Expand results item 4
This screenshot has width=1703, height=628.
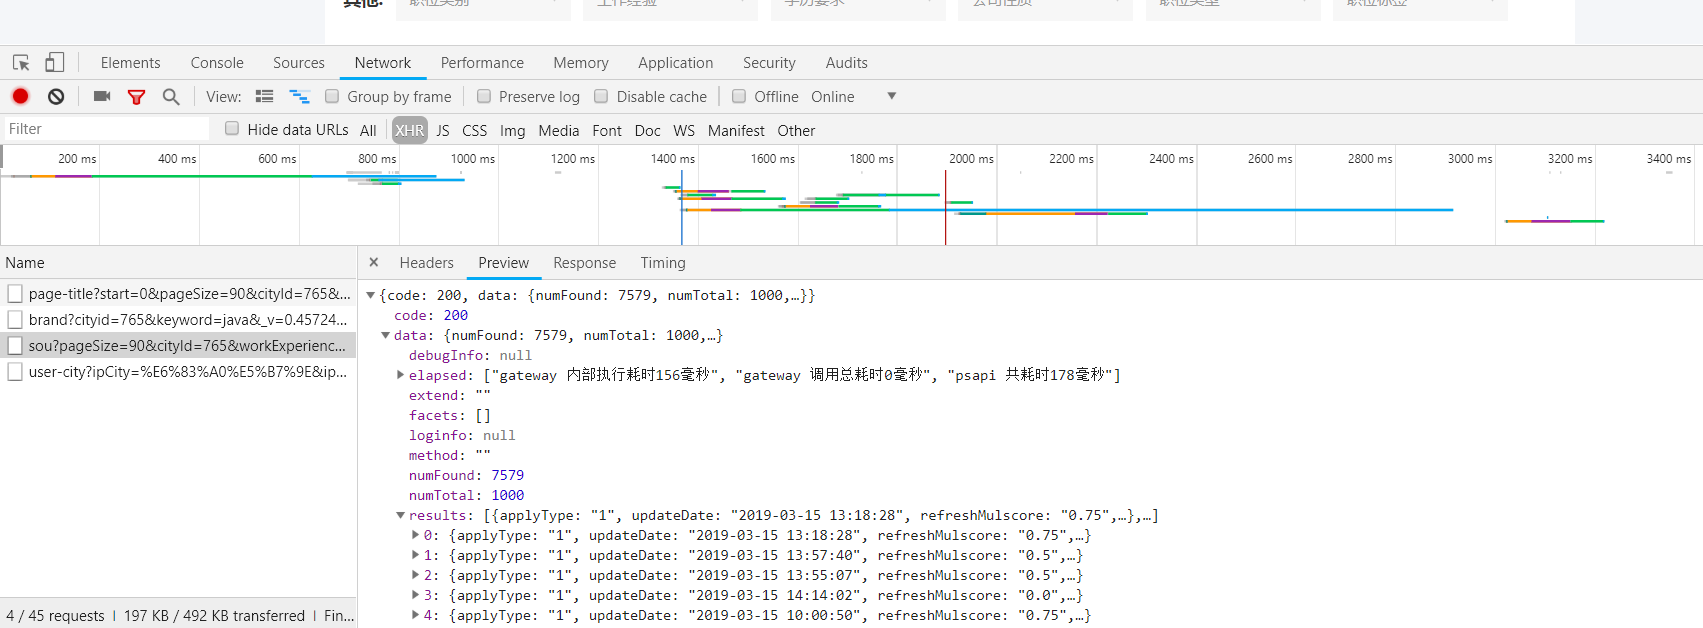(416, 615)
